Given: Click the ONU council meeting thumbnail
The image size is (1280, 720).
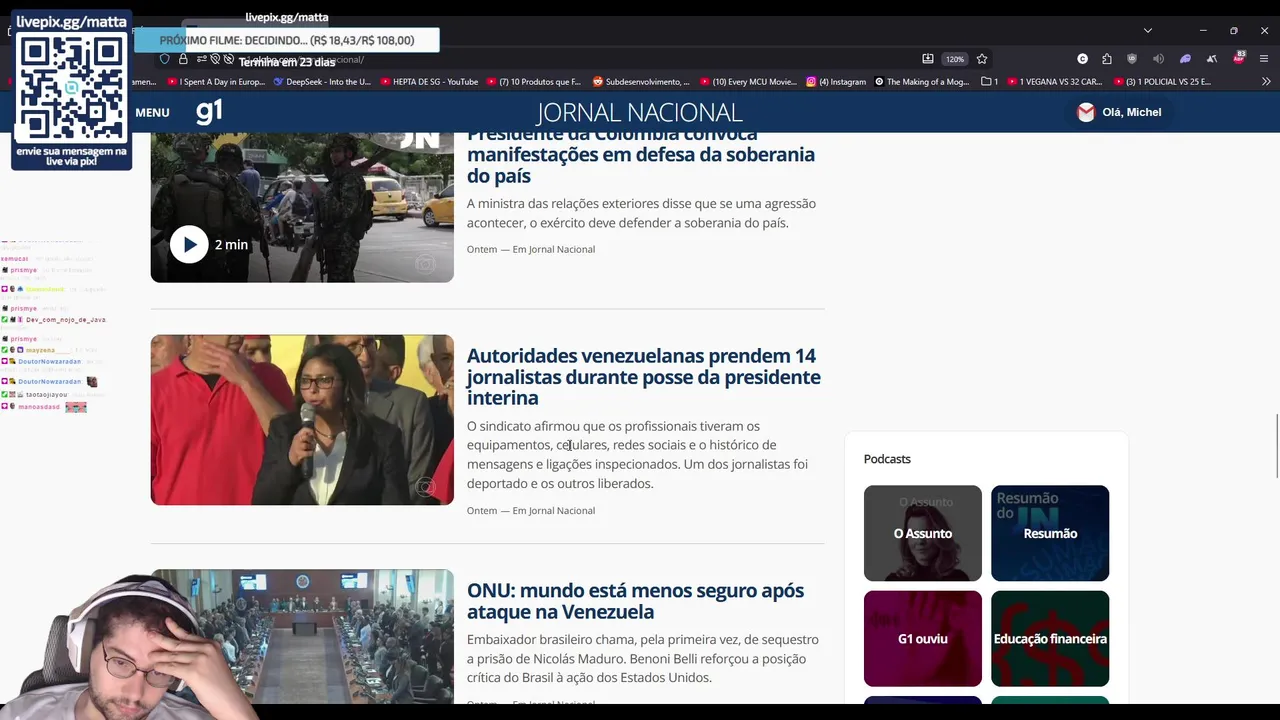Looking at the screenshot, I should click(302, 637).
